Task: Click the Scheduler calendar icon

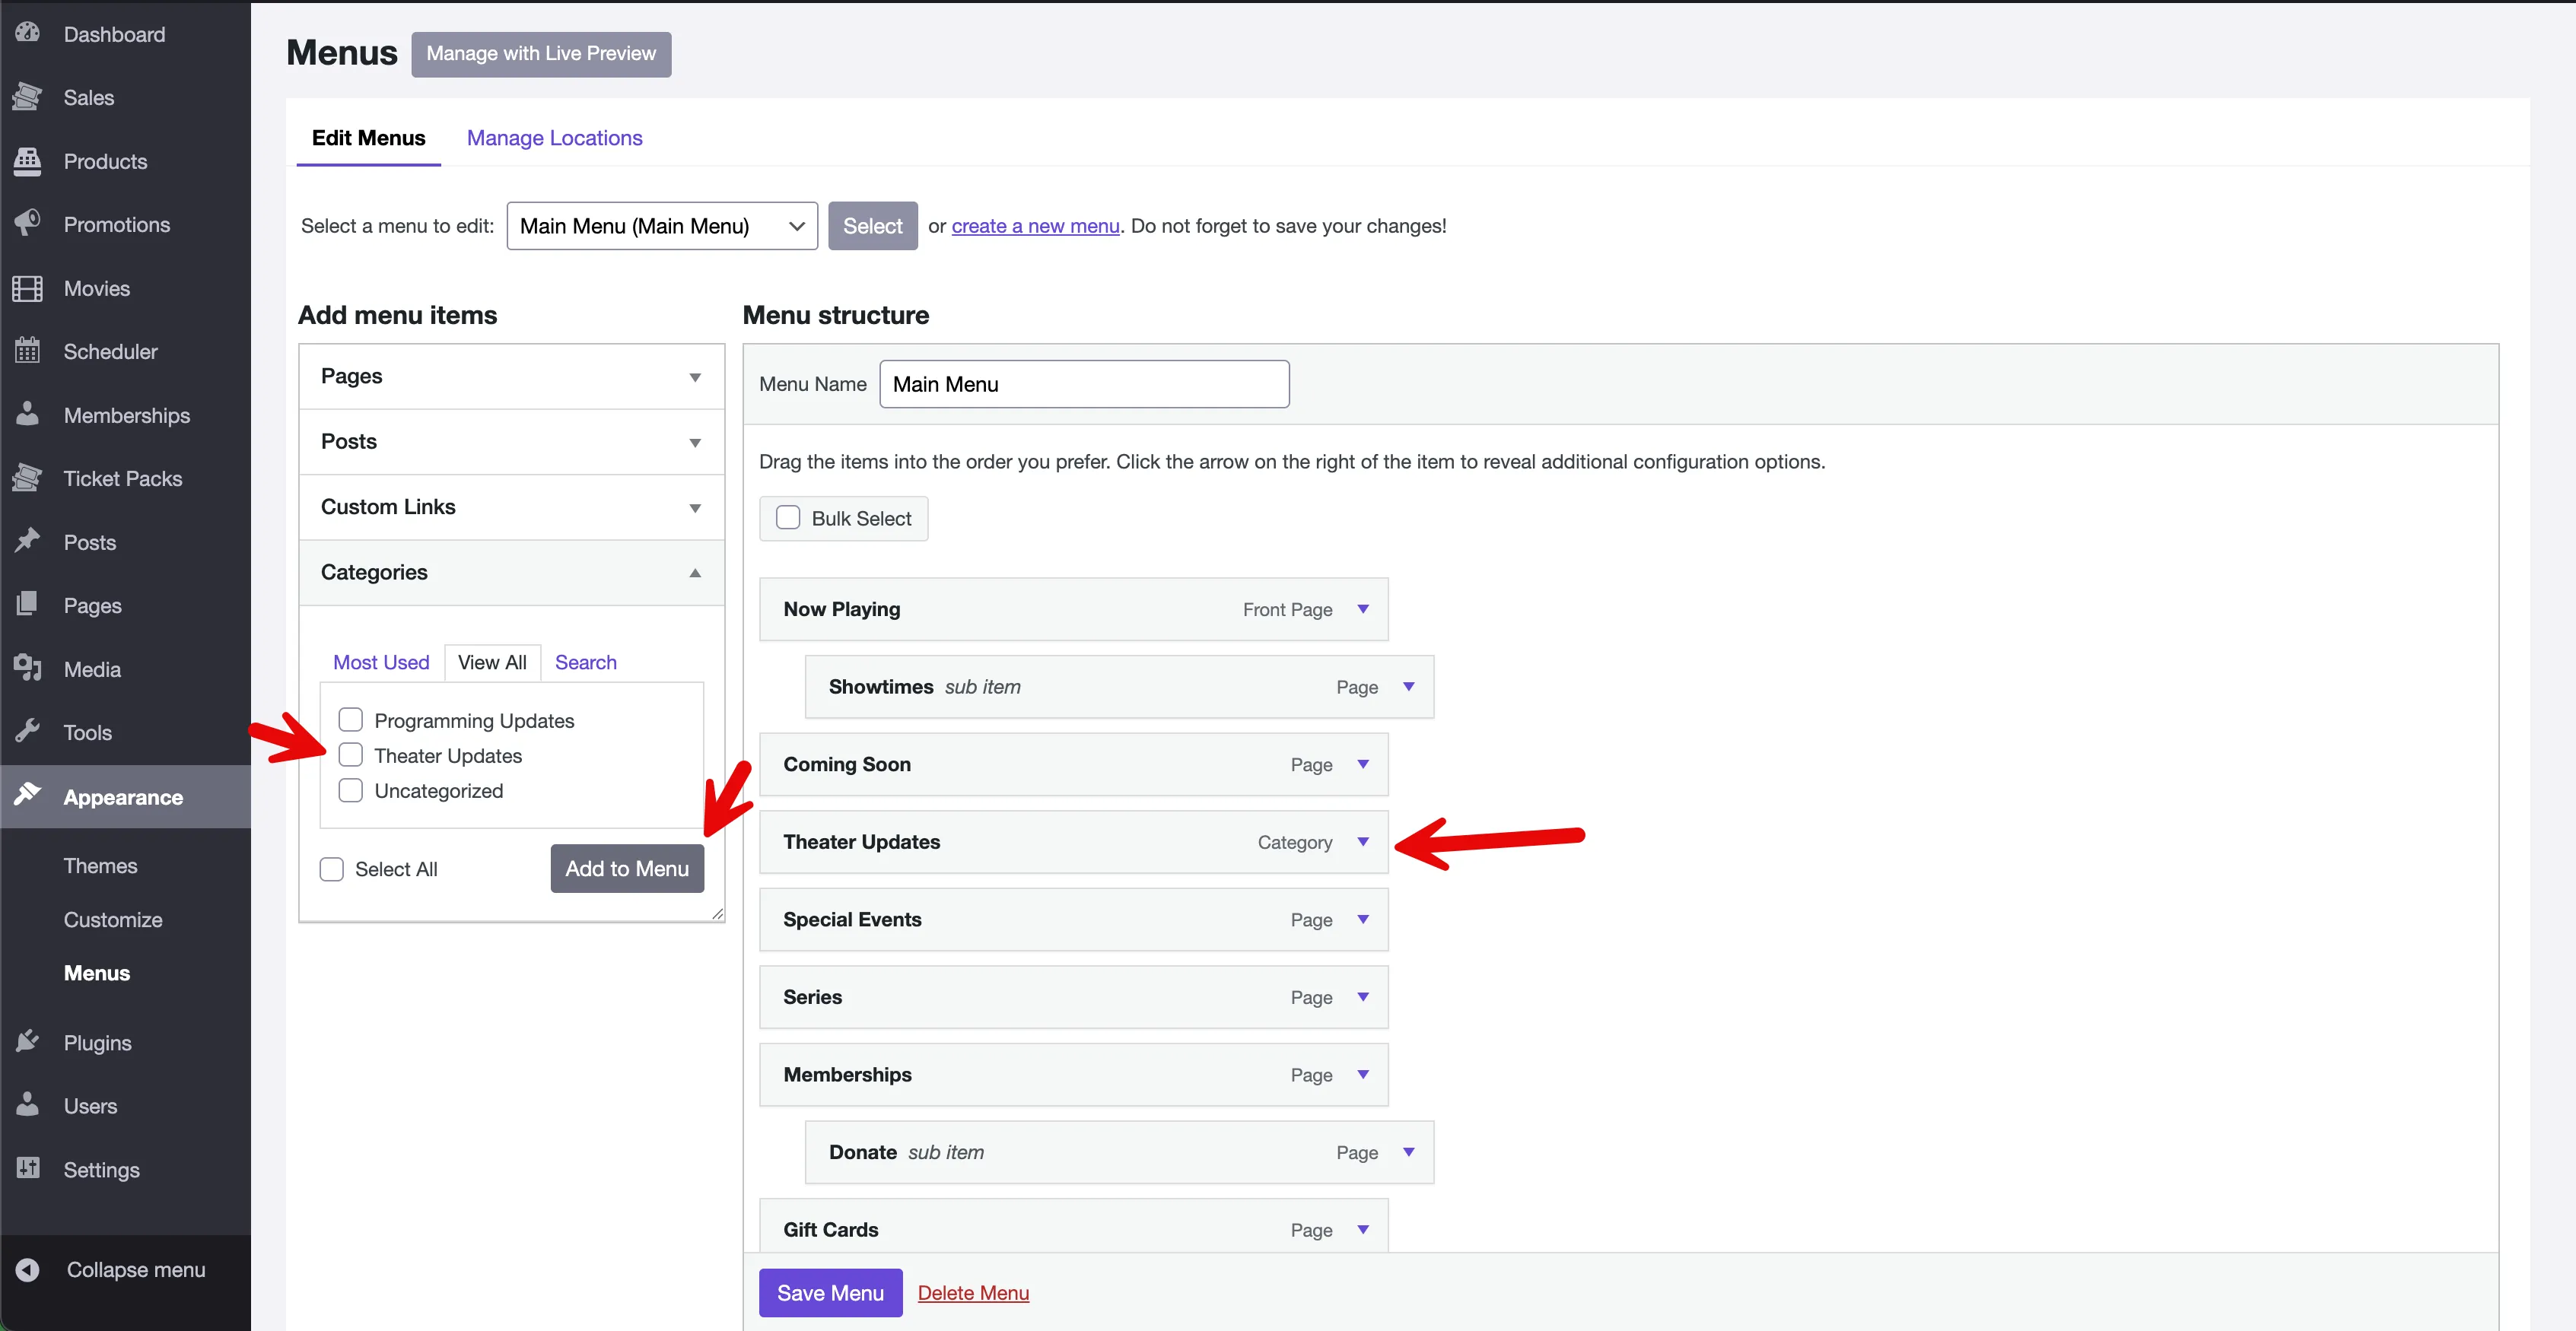Action: (28, 350)
